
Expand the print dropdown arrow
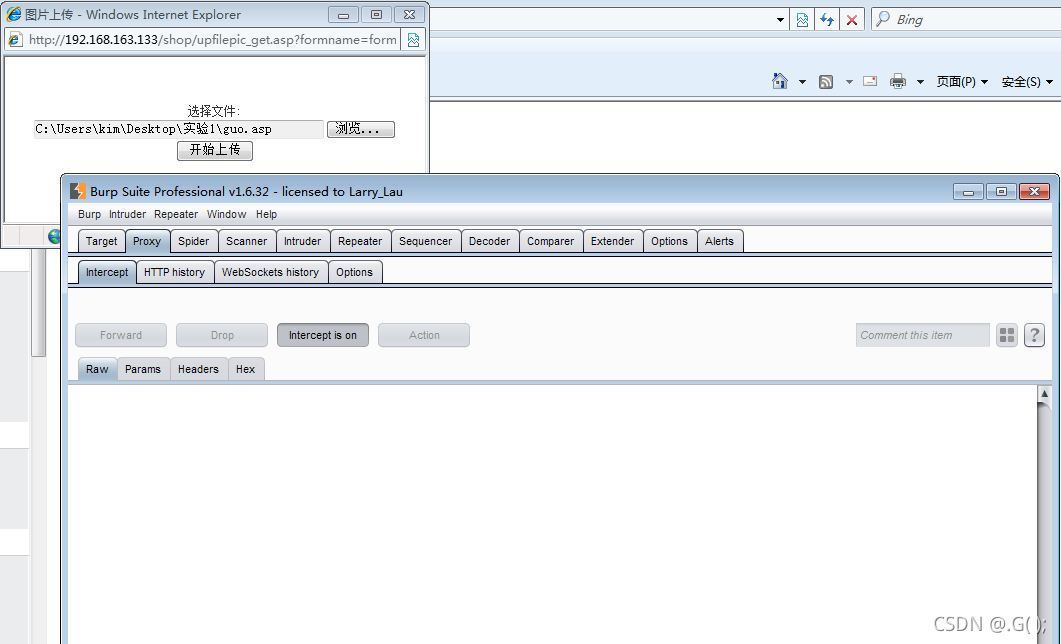pos(920,82)
